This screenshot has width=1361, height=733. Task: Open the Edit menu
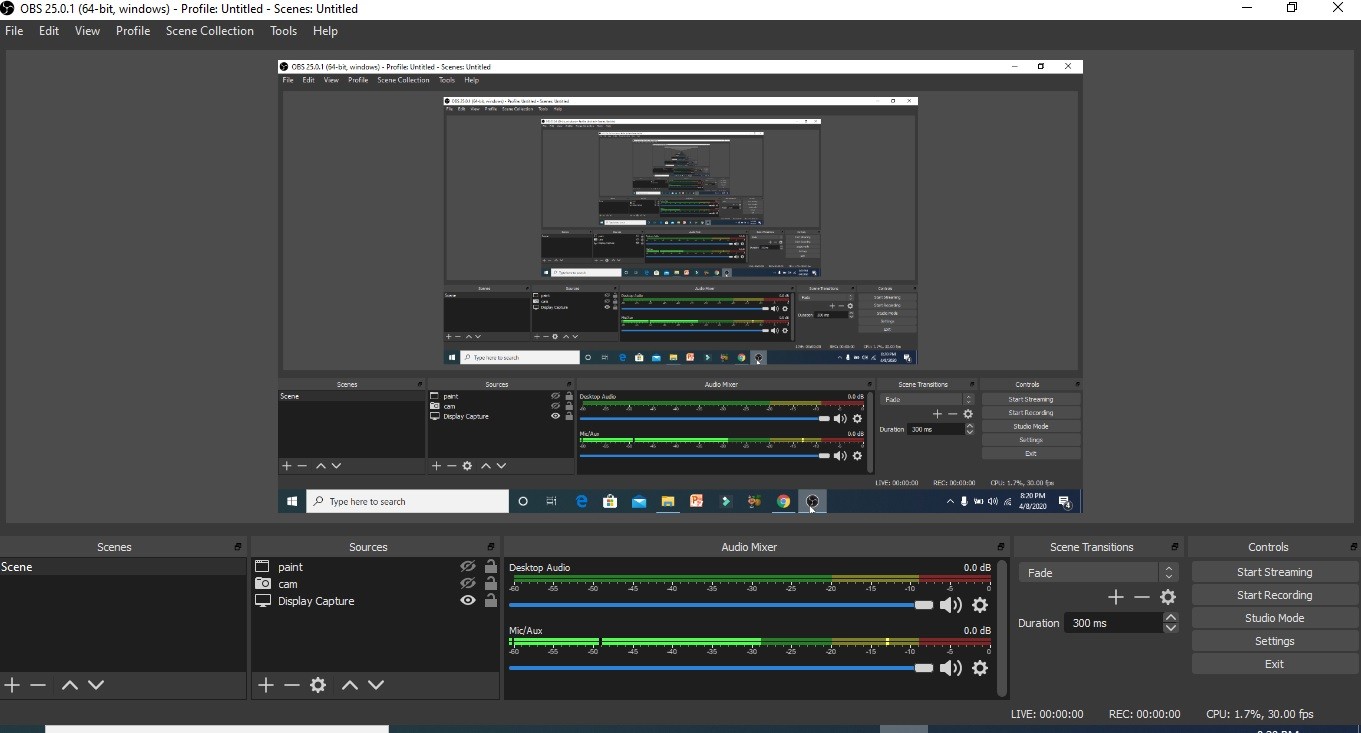pos(49,31)
